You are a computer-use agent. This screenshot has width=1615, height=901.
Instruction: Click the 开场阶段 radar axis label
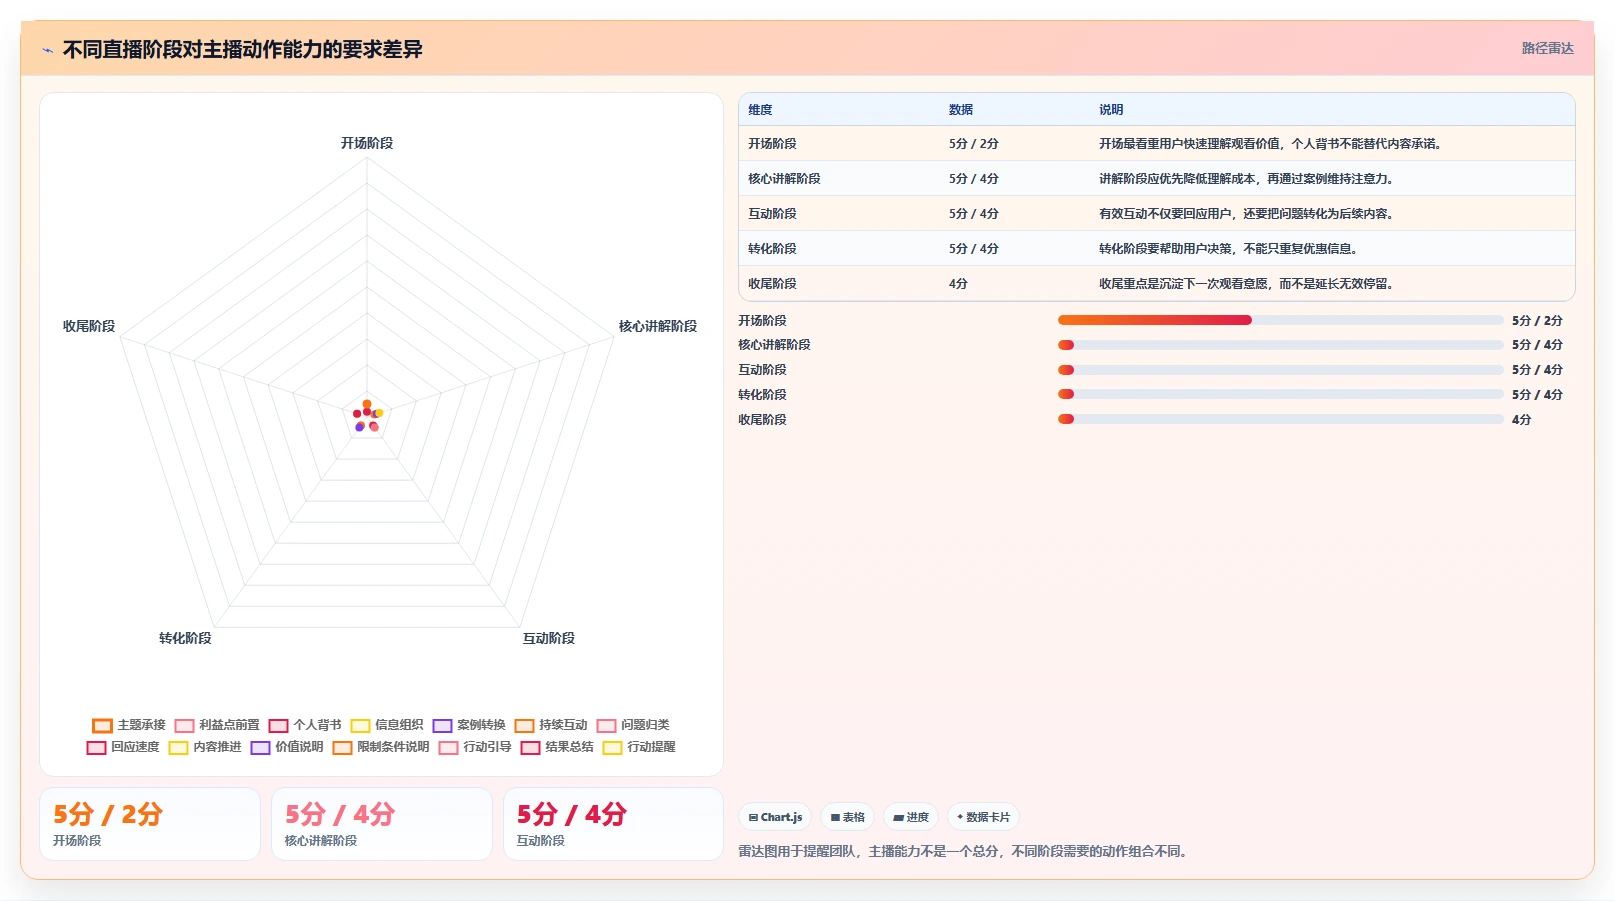point(367,143)
